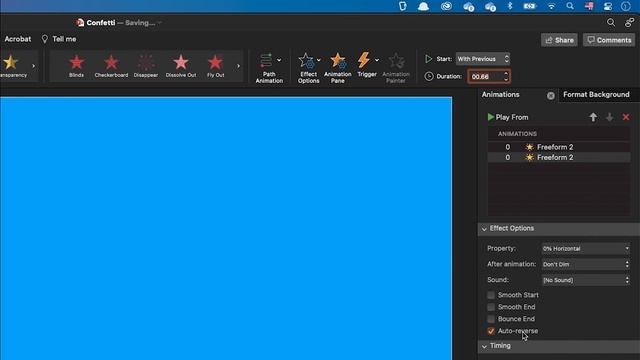Open the search magnifier in title bar
This screenshot has height=360, width=640.
pyautogui.click(x=611, y=23)
